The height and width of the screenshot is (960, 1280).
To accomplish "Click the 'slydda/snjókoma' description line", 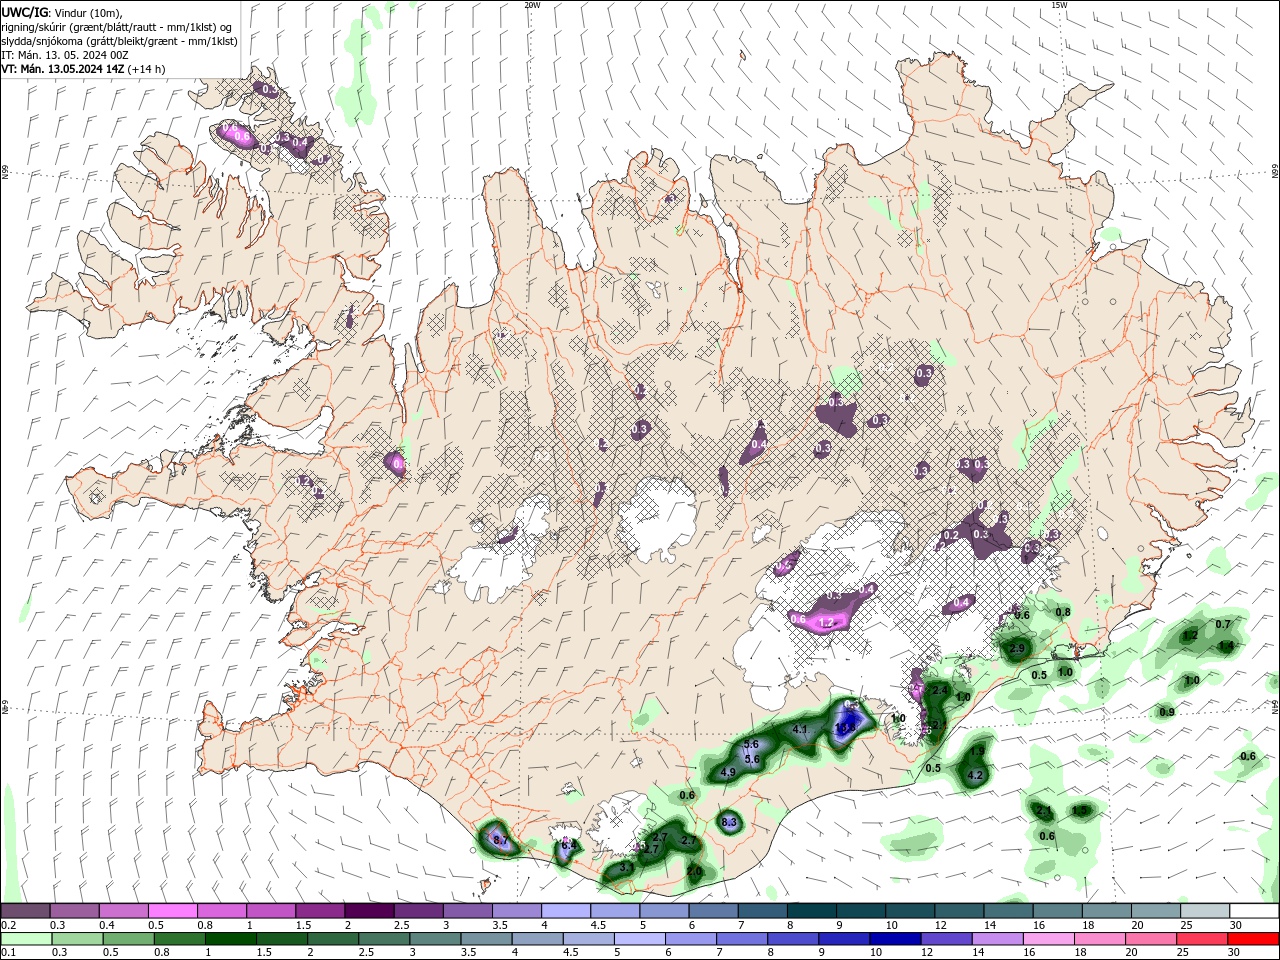I will click(x=119, y=41).
